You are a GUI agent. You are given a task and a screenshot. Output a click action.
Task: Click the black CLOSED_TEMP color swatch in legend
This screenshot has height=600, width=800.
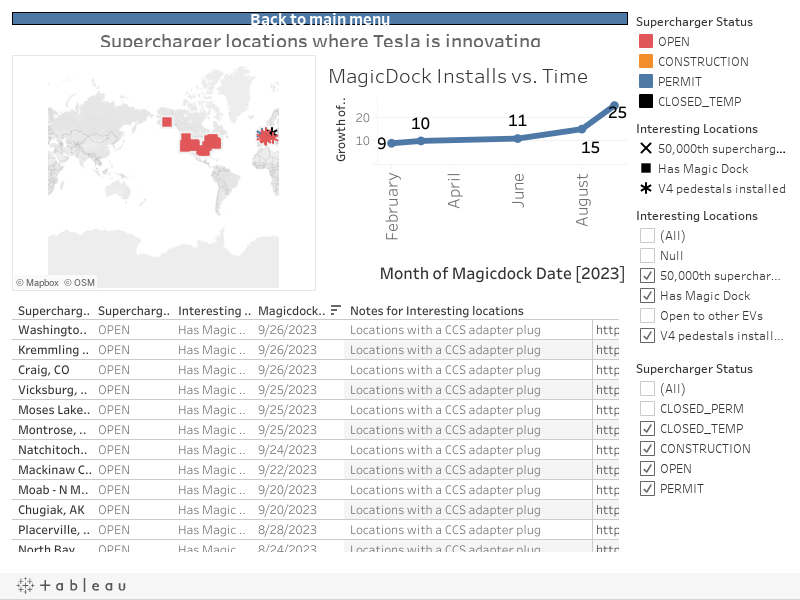point(646,101)
